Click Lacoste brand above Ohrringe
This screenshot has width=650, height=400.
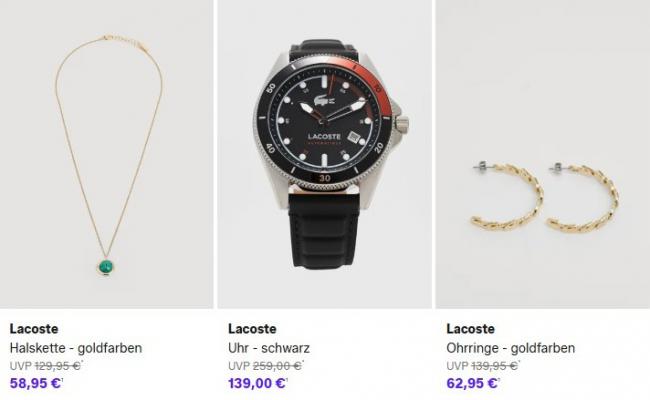[471, 329]
